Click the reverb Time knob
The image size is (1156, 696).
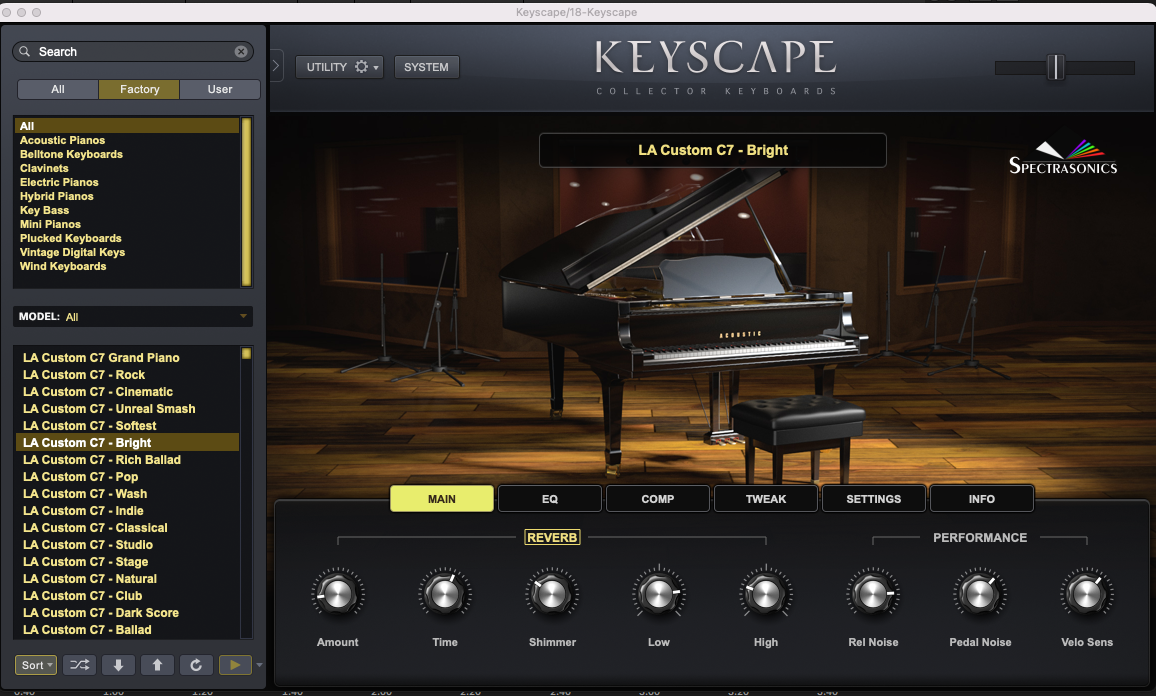[x=445, y=594]
